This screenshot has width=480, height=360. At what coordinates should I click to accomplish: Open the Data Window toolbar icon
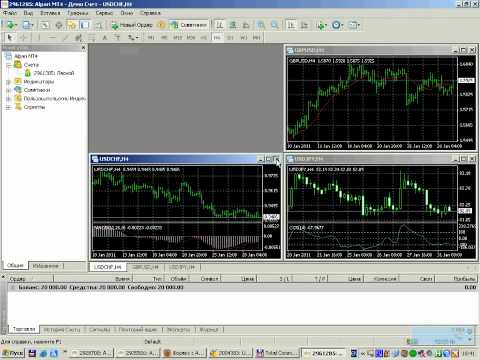coord(59,25)
